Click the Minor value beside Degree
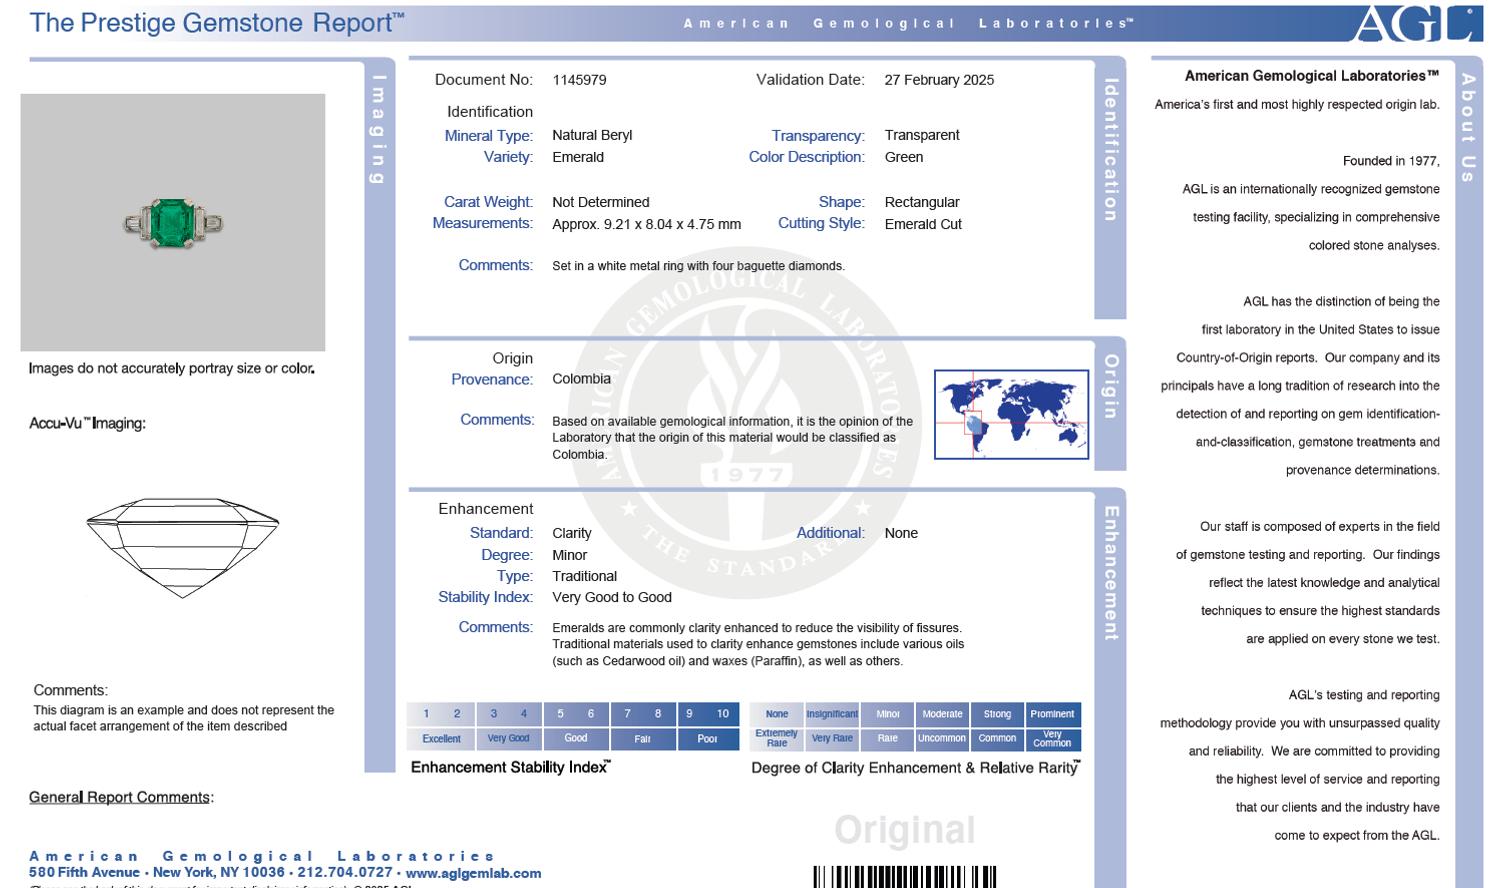The image size is (1500, 888). (569, 555)
